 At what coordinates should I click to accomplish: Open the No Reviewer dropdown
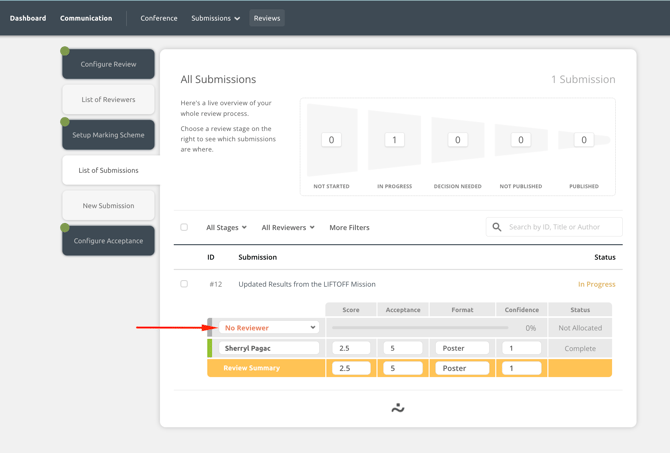point(269,328)
